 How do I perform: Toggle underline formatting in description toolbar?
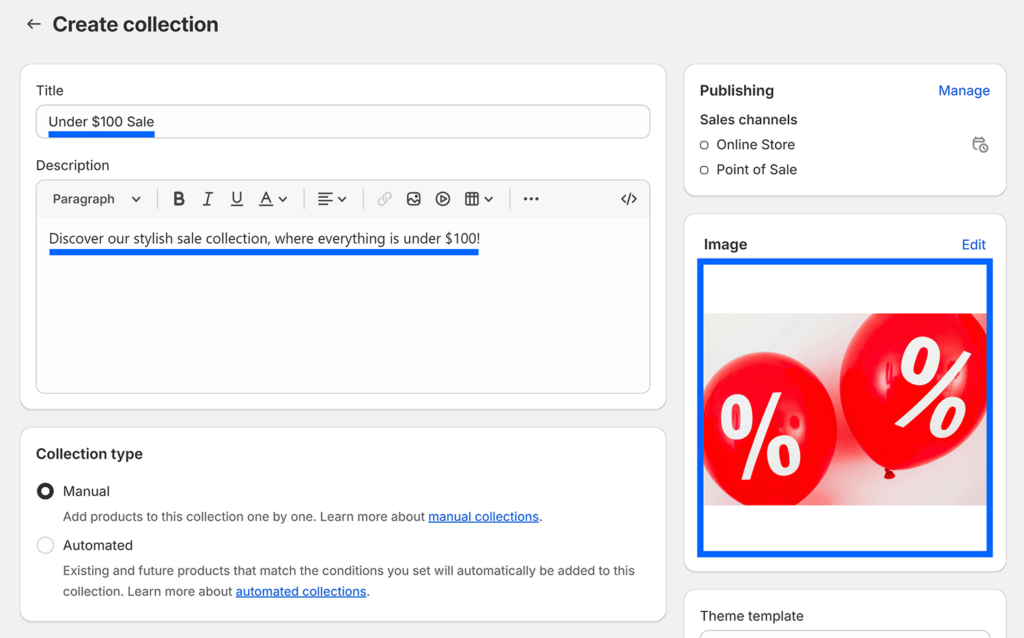(x=236, y=199)
